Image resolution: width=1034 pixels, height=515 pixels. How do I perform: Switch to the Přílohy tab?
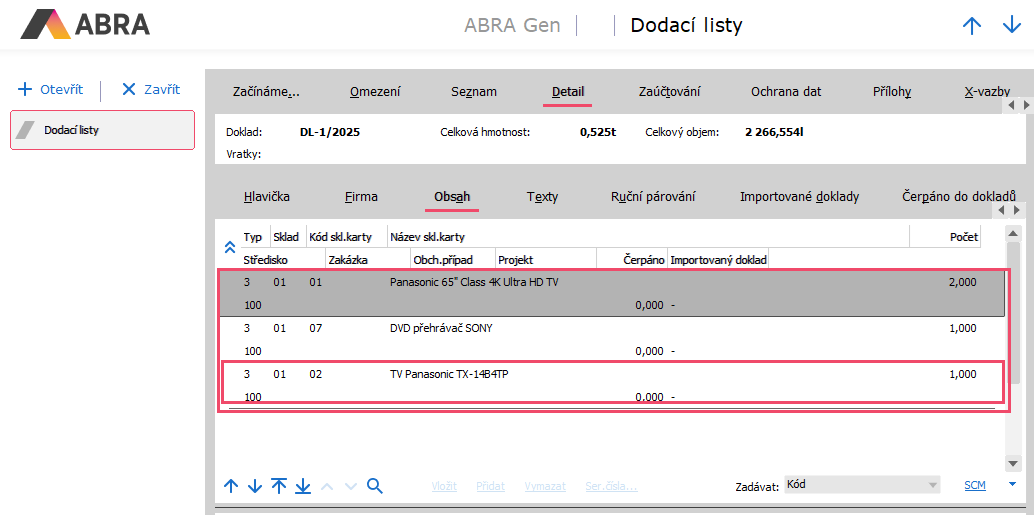pyautogui.click(x=892, y=92)
